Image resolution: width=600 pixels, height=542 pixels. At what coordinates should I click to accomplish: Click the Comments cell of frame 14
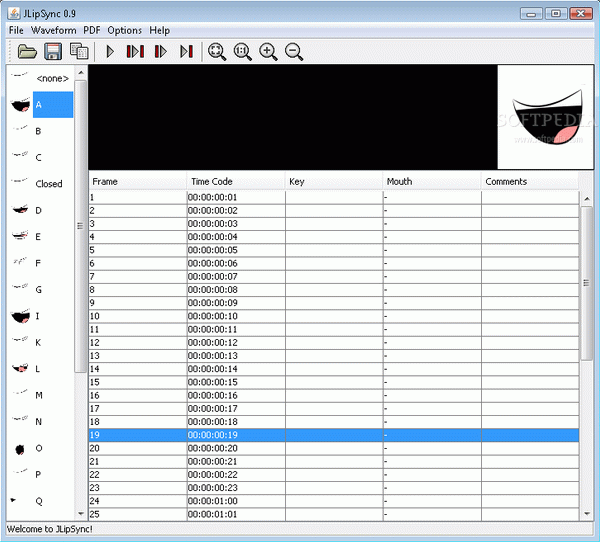tap(530, 369)
